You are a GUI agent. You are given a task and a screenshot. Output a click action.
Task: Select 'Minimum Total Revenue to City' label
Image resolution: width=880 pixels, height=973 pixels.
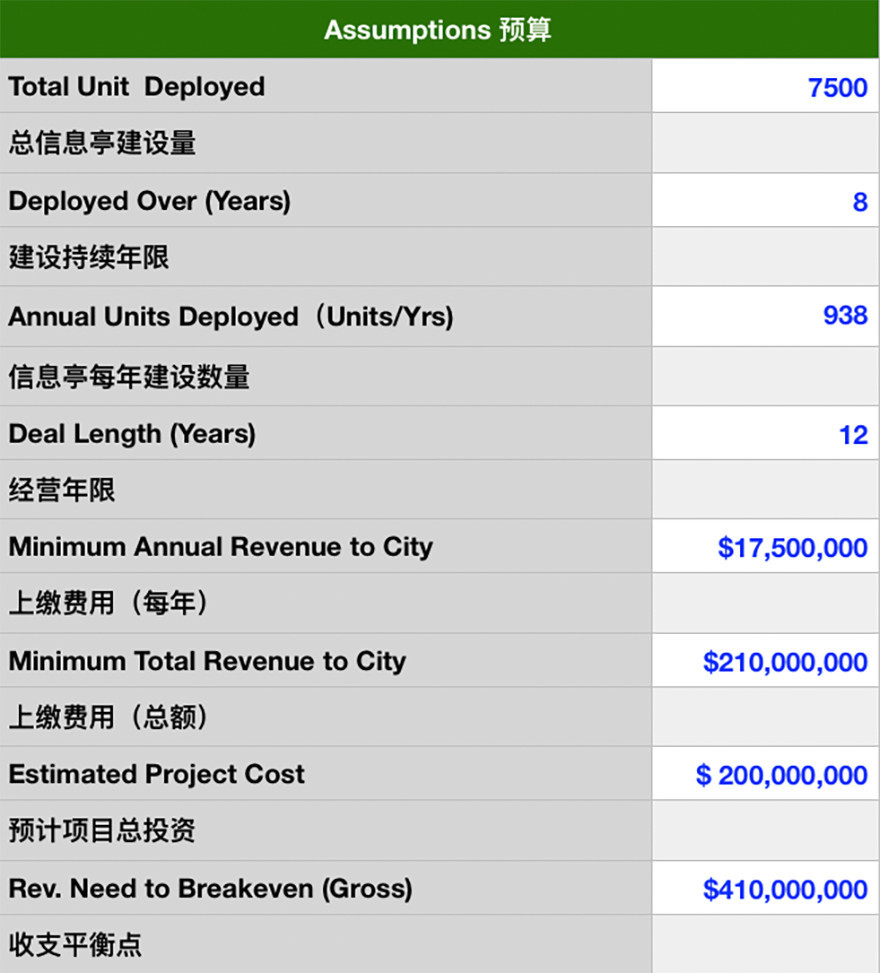[x=207, y=661]
